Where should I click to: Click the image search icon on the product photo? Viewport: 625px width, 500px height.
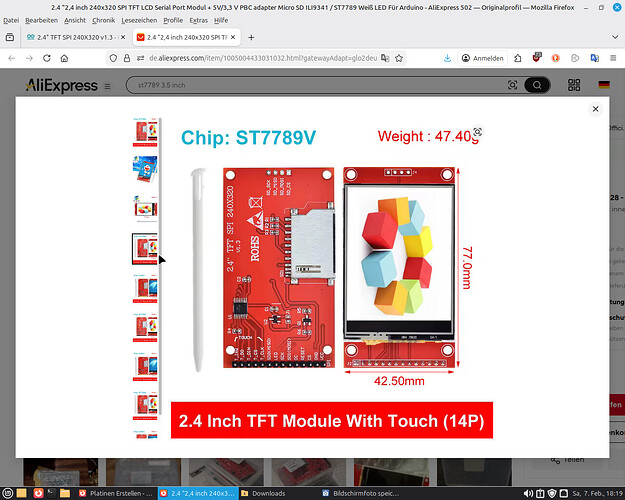[478, 132]
